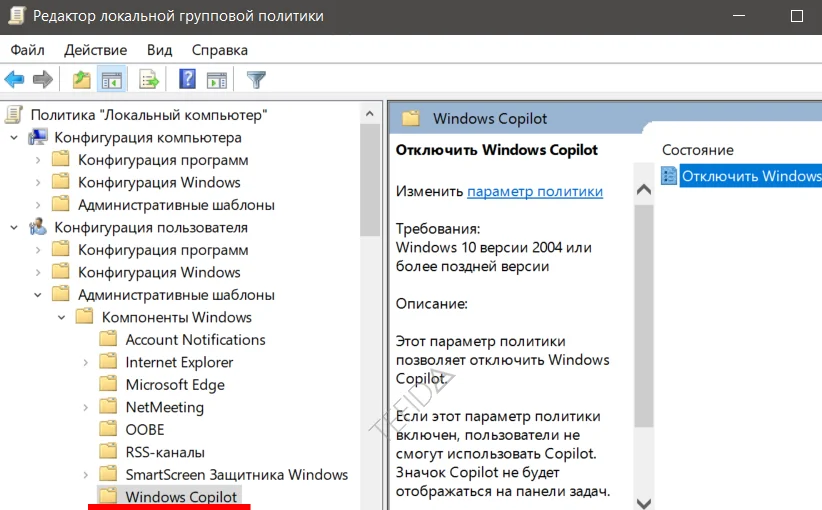
Task: Select the Windows Copilot tree folder
Action: [x=181, y=496]
